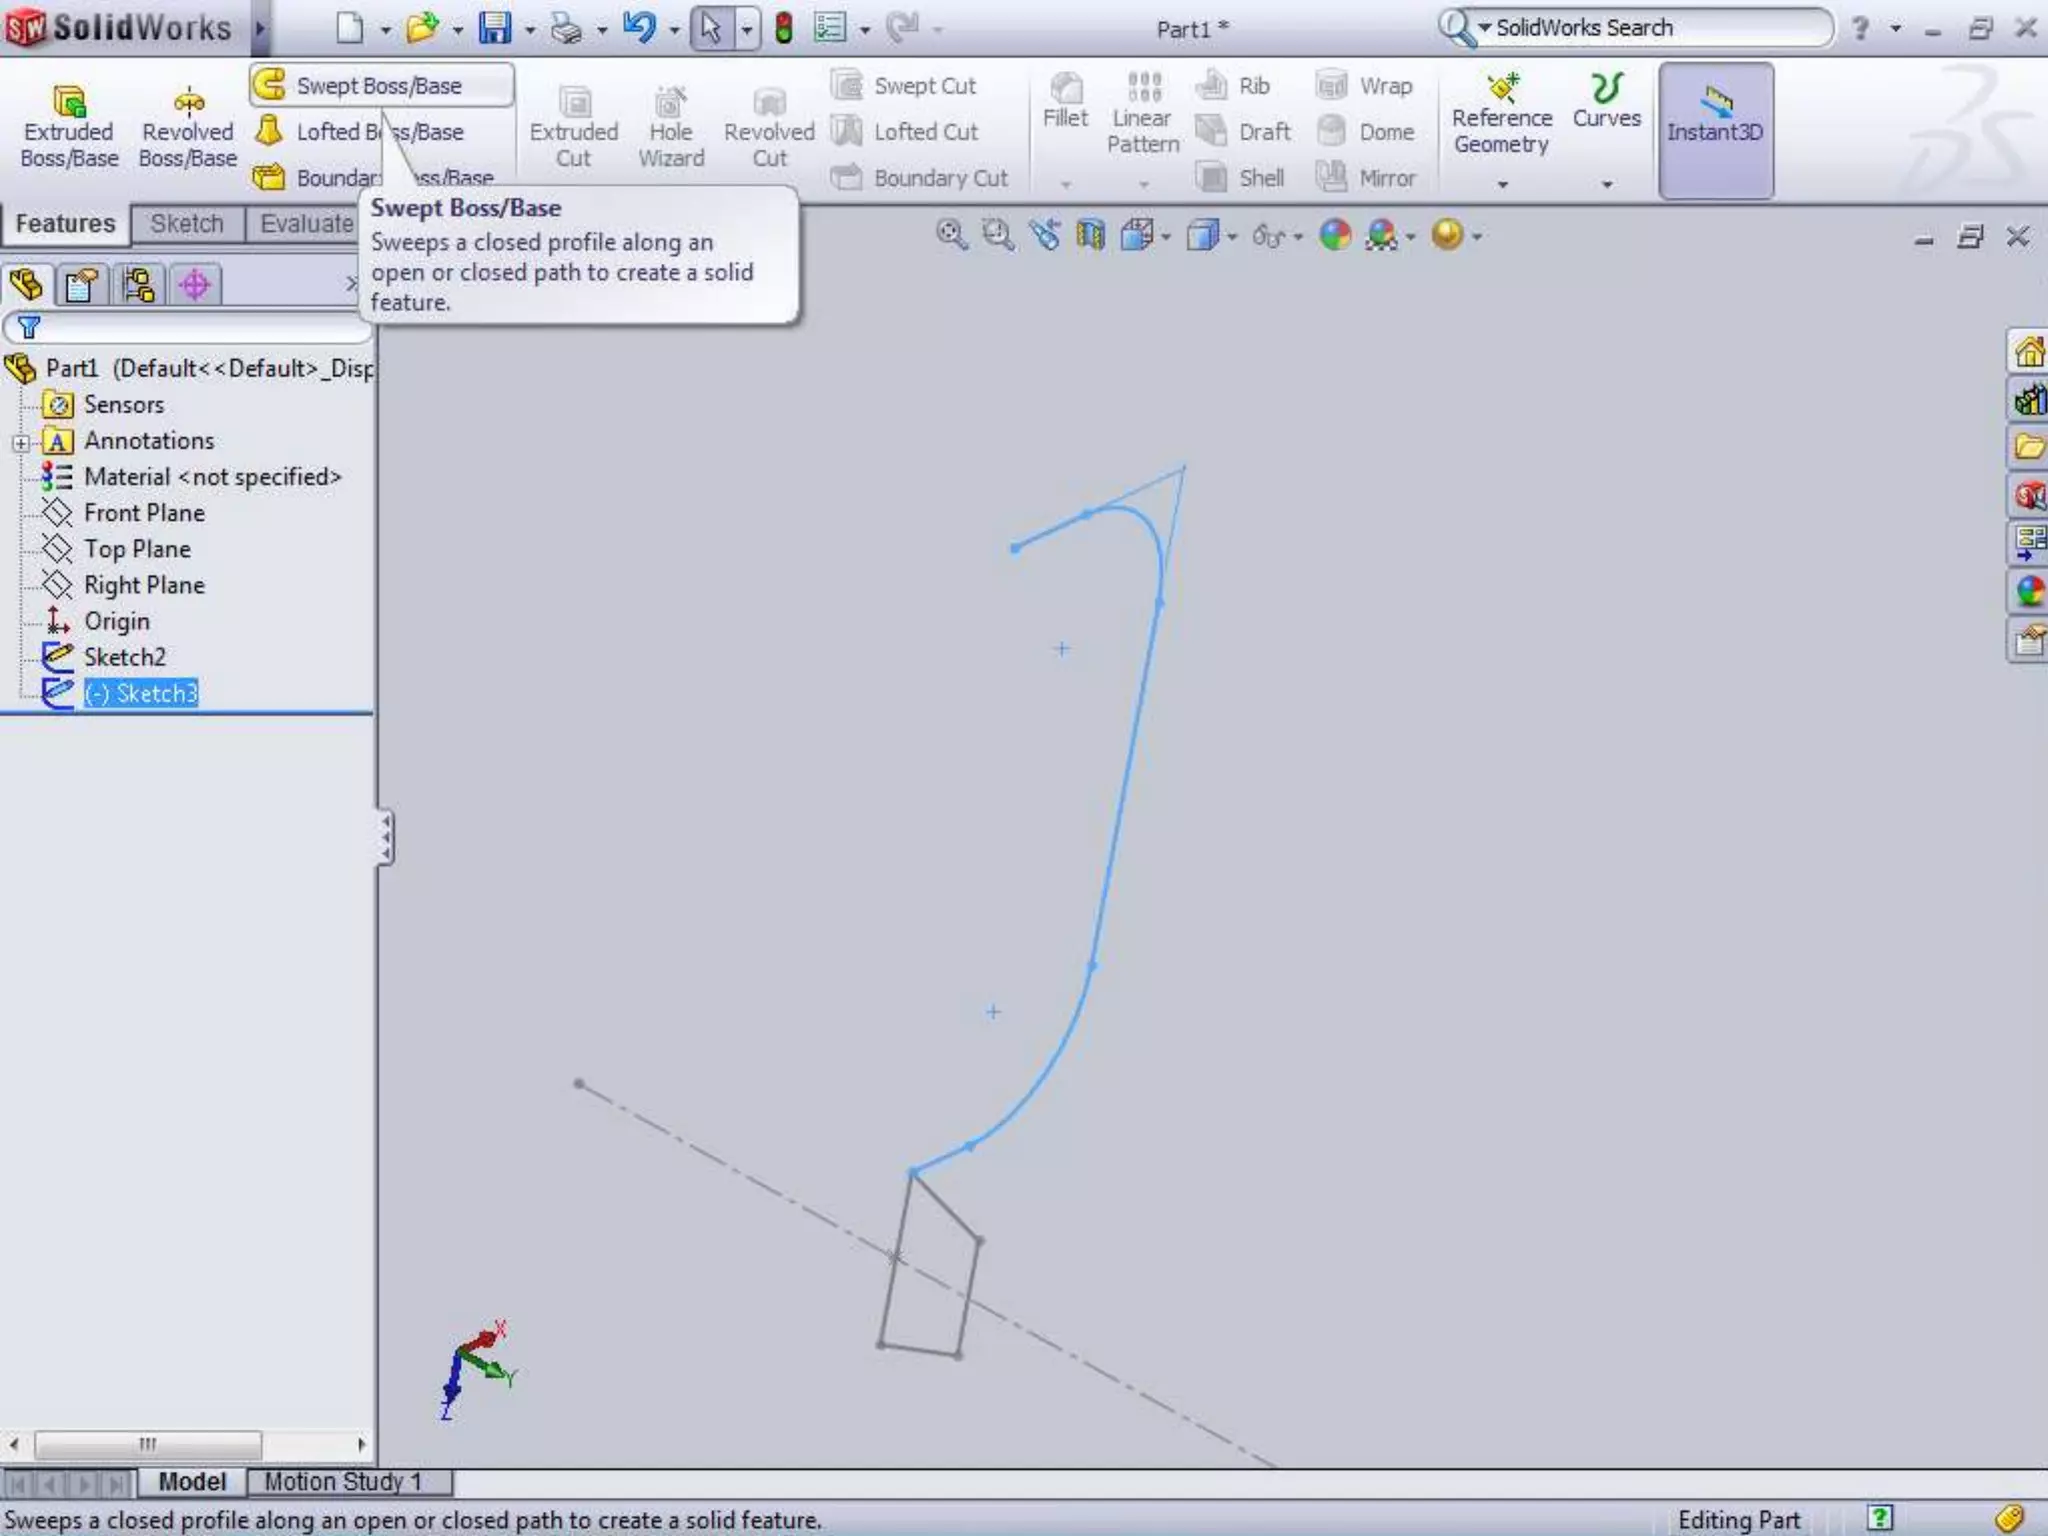The width and height of the screenshot is (2048, 1536).
Task: Click the Curves tool icon
Action: click(1606, 90)
